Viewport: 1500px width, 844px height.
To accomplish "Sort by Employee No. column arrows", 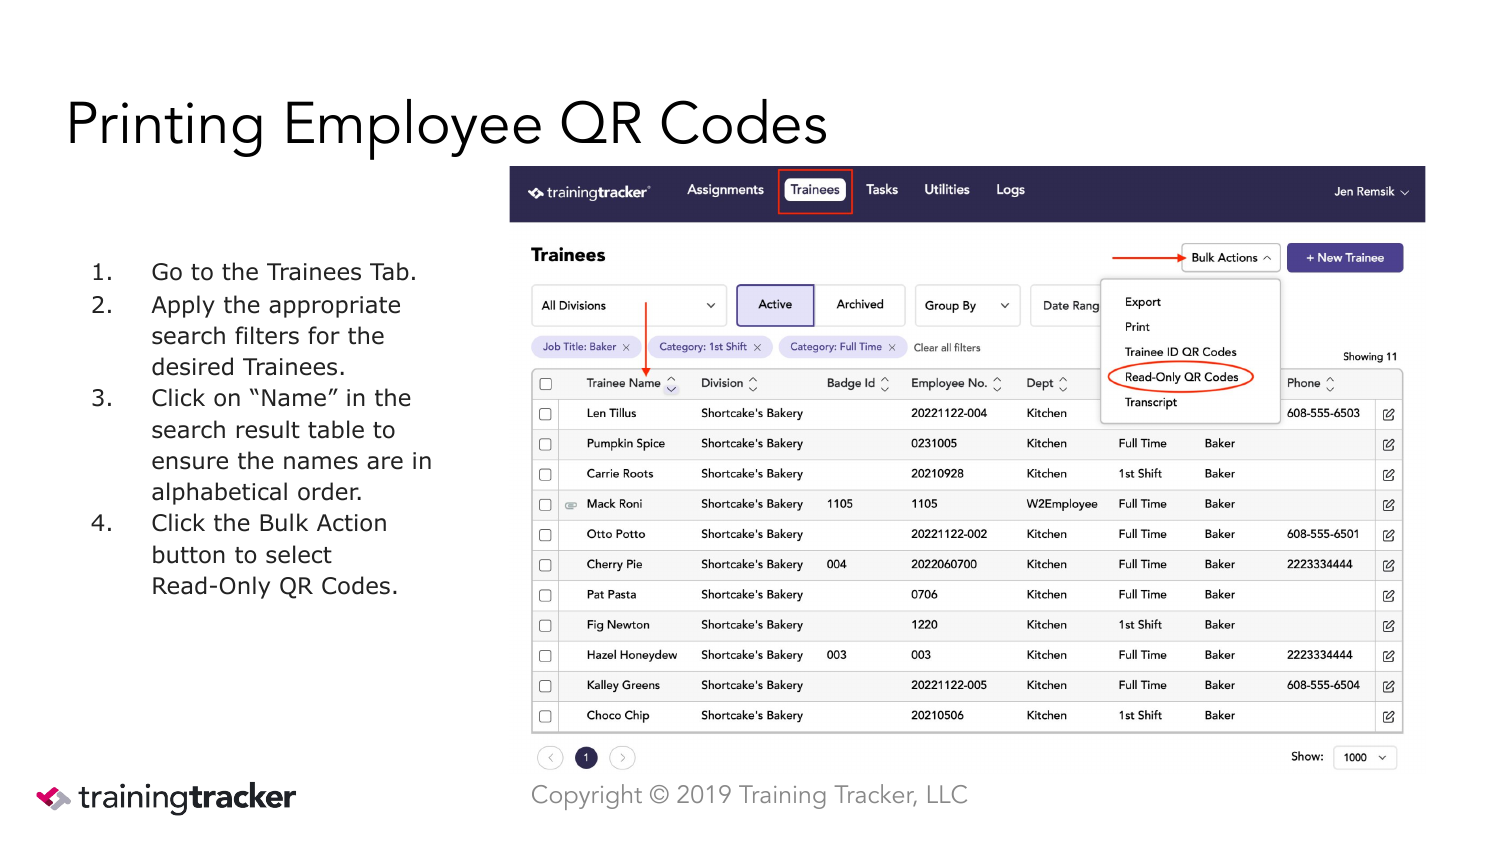I will 997,384.
